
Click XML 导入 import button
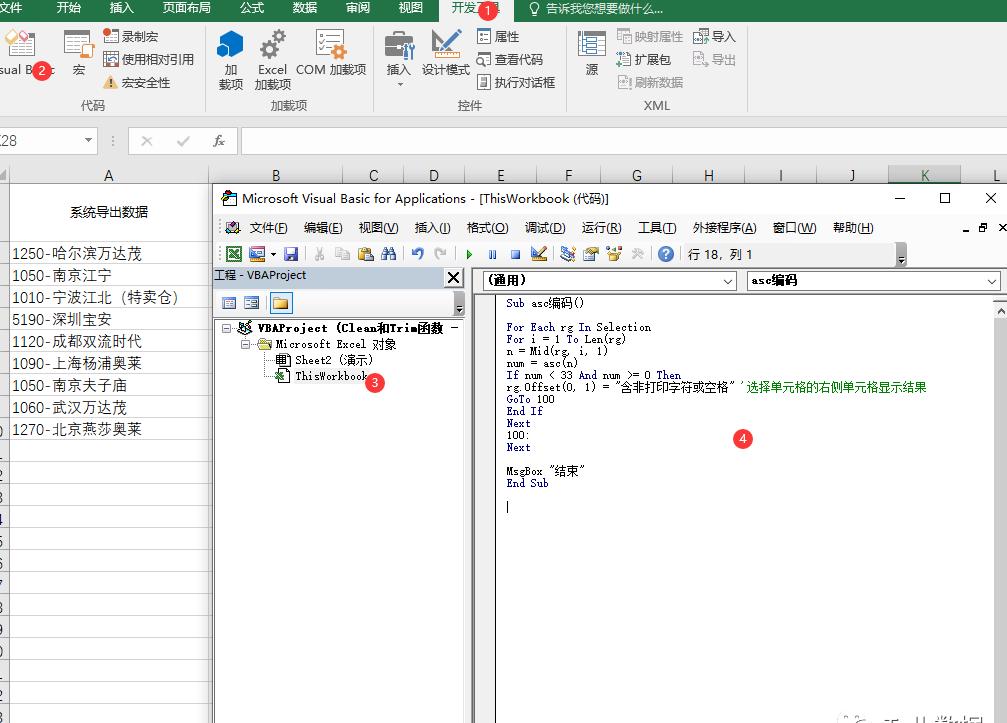pos(714,37)
